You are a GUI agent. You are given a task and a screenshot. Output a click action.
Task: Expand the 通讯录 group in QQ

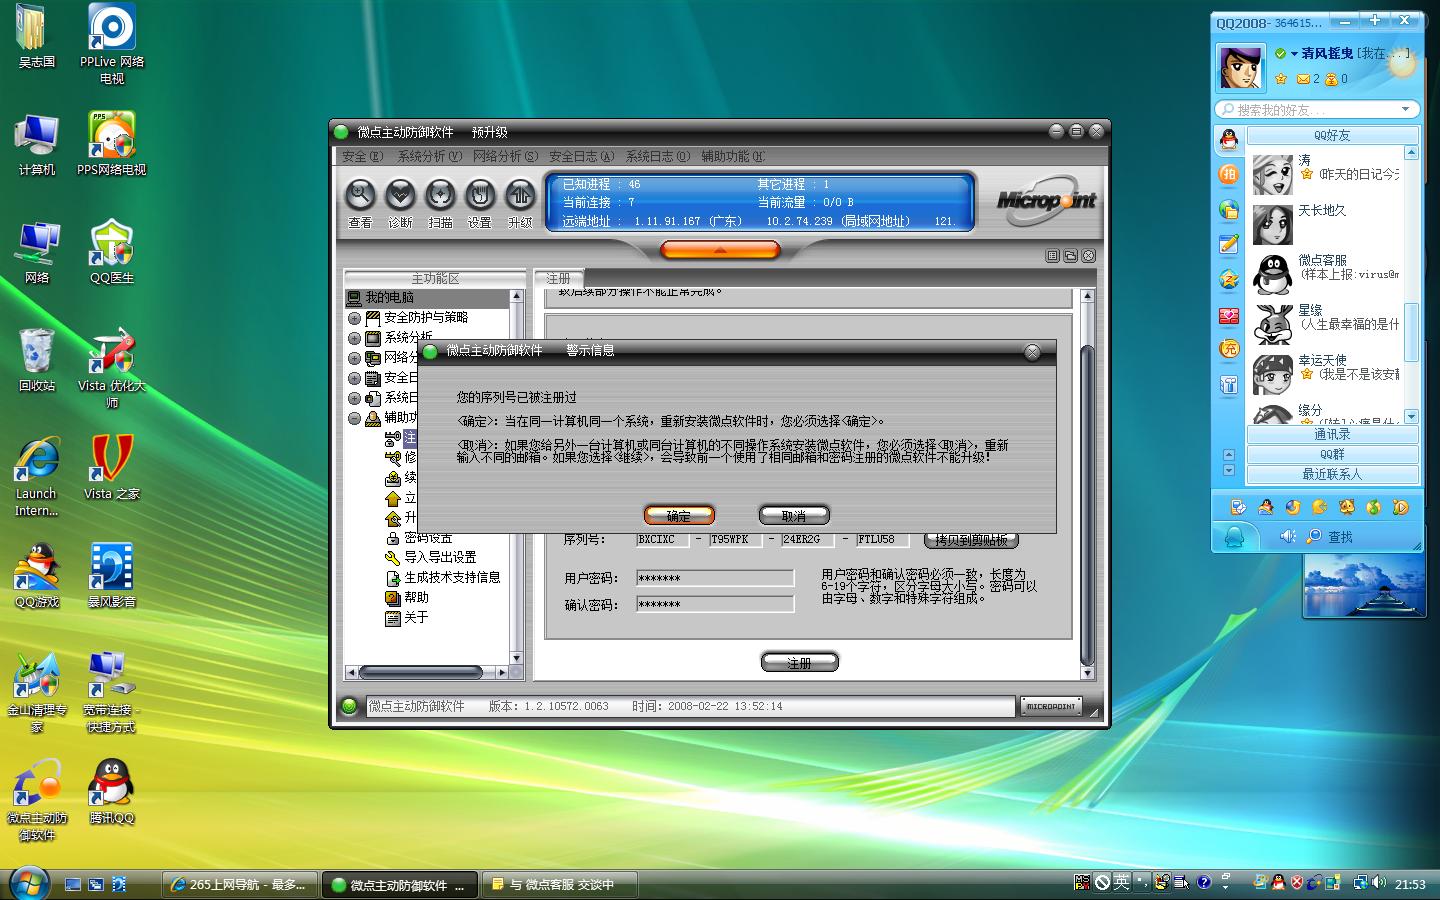pyautogui.click(x=1332, y=434)
